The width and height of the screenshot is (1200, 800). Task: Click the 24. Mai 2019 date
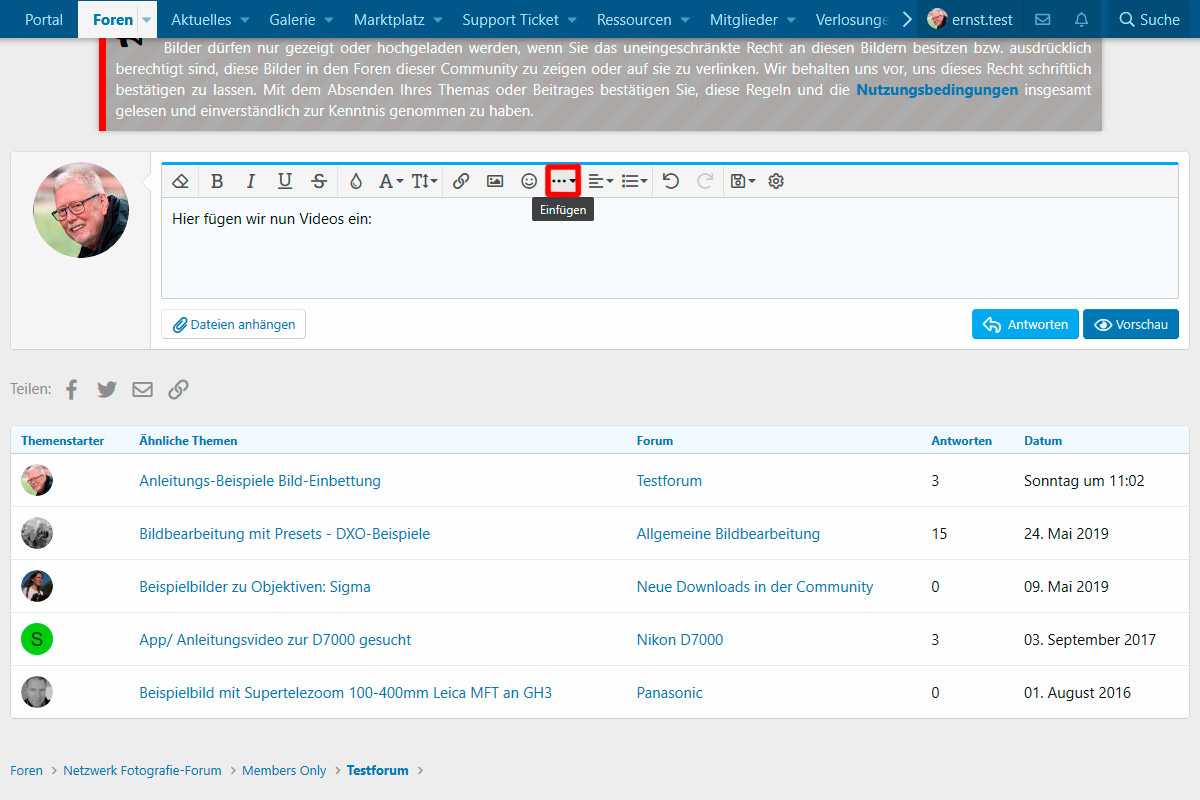(x=1066, y=534)
